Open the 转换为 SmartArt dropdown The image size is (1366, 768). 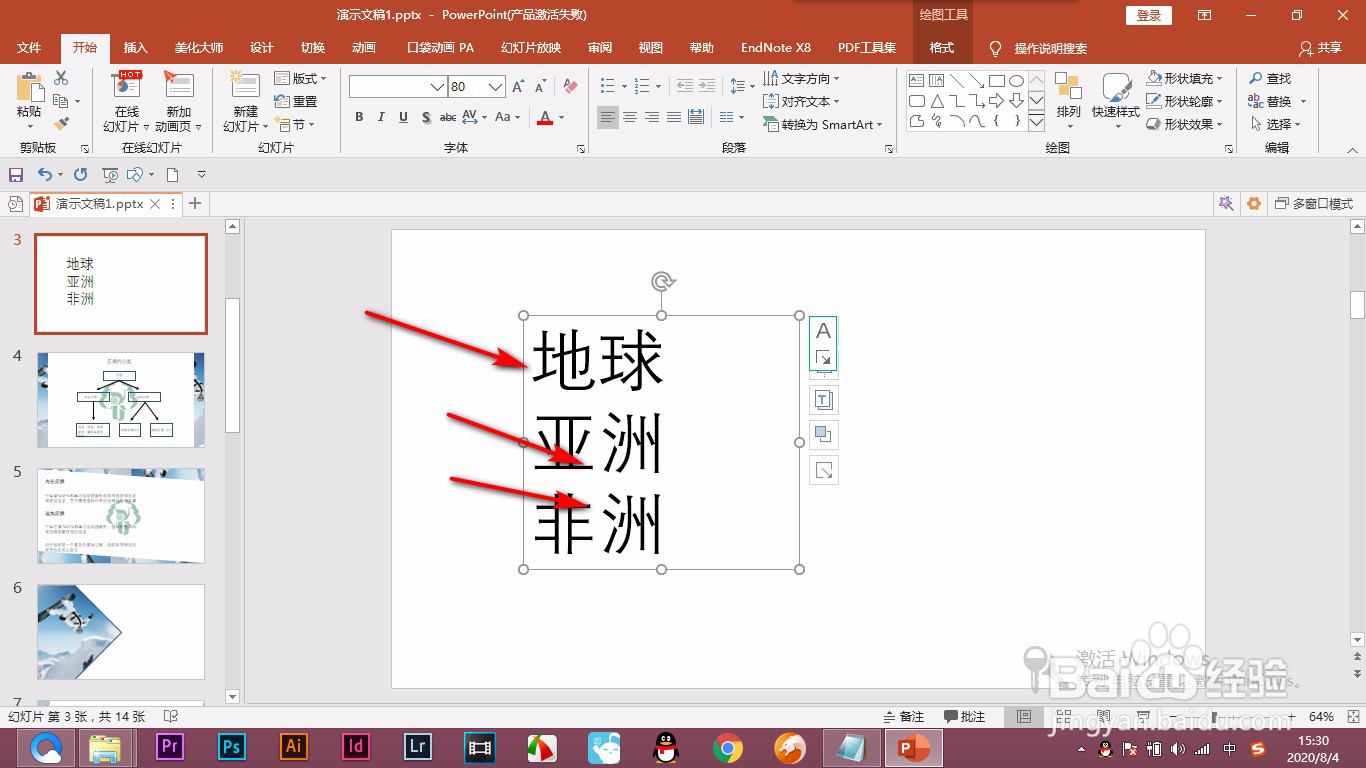point(822,124)
